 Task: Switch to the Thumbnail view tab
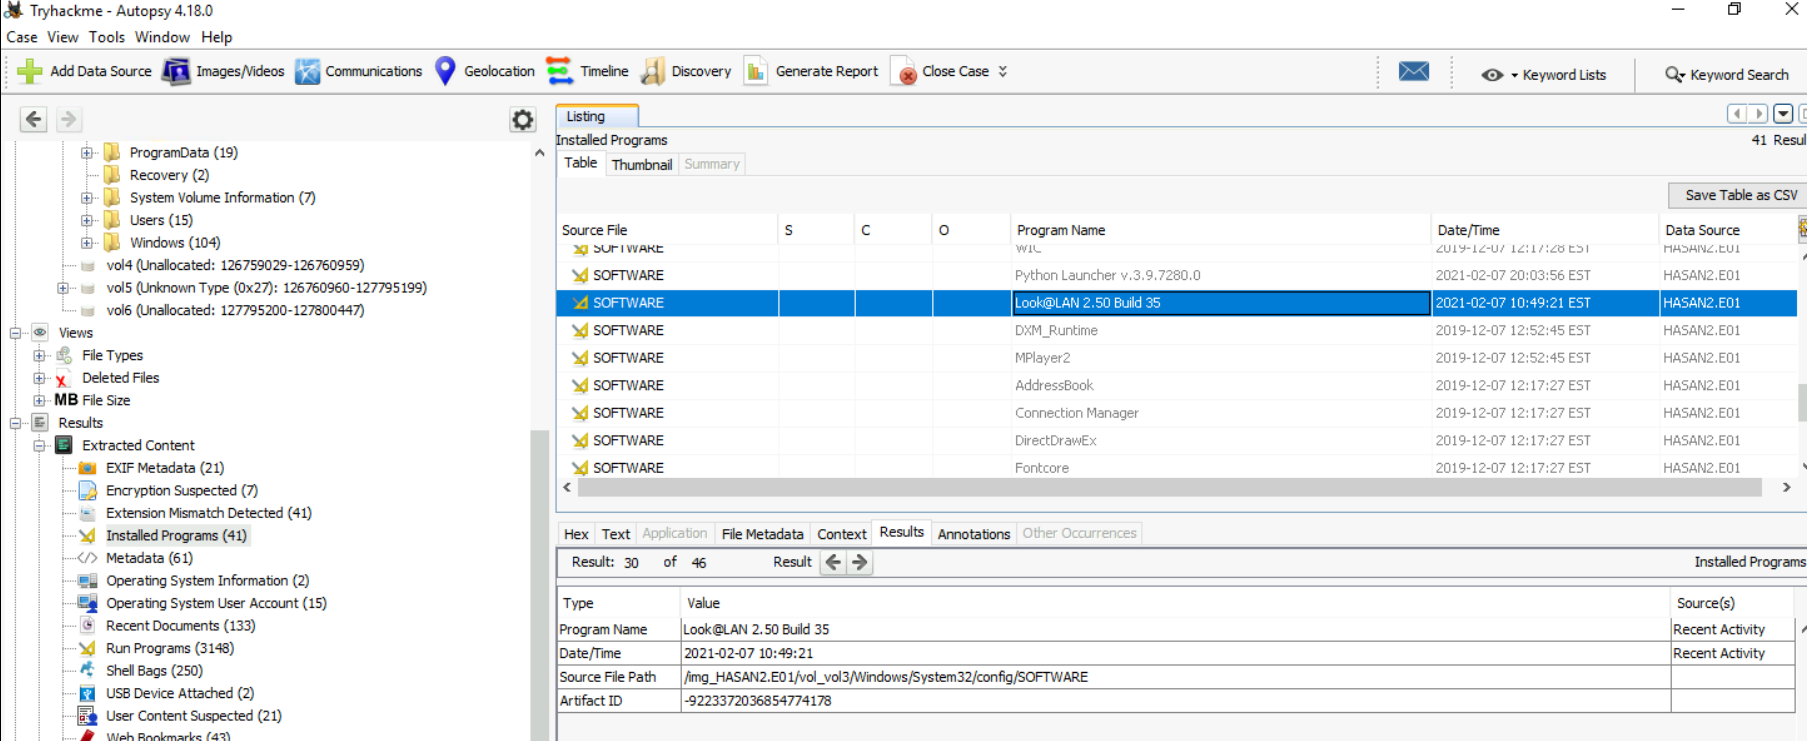[x=641, y=165]
